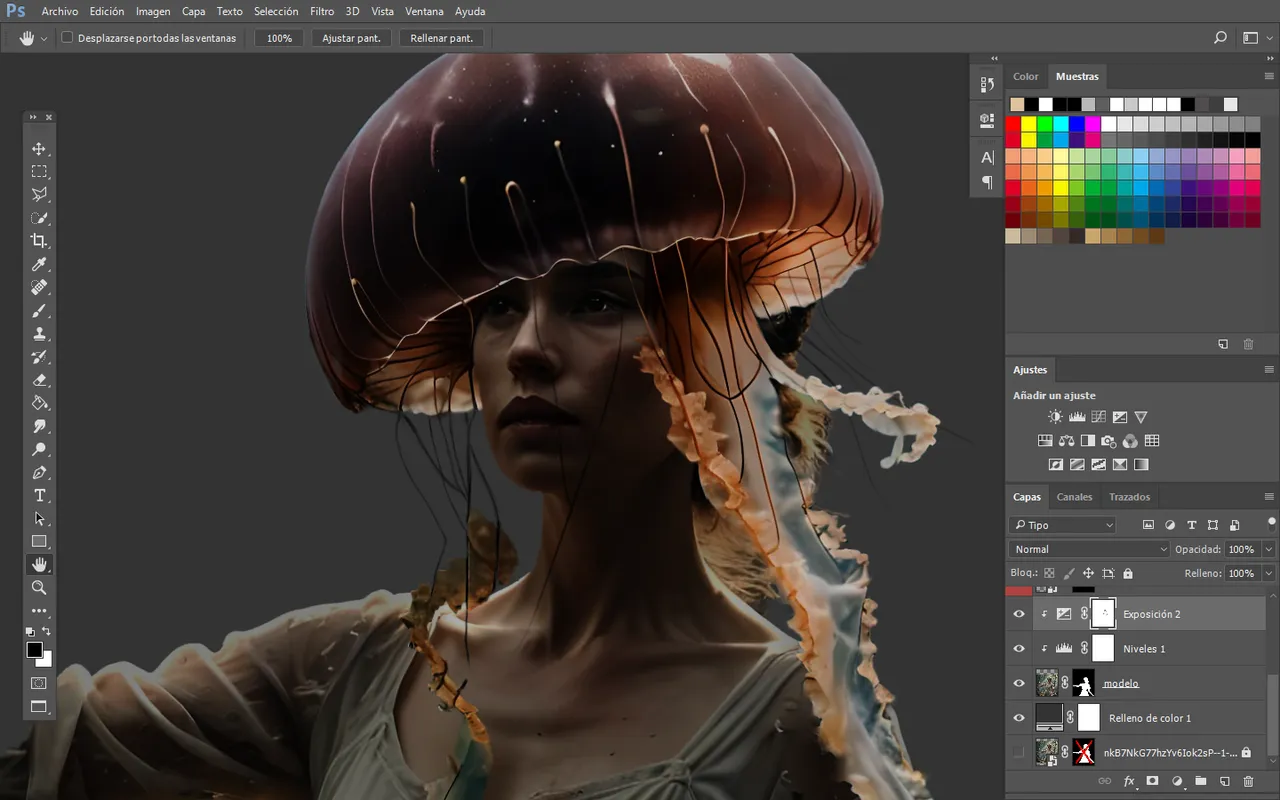Select the Zoom tool in toolbox
Image resolution: width=1280 pixels, height=800 pixels.
(x=39, y=587)
